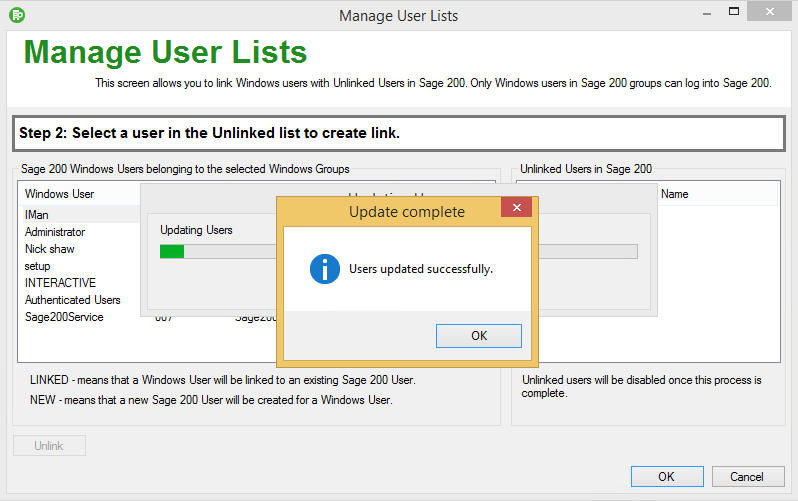
Task: Click OK at bottom of main window
Action: [666, 477]
